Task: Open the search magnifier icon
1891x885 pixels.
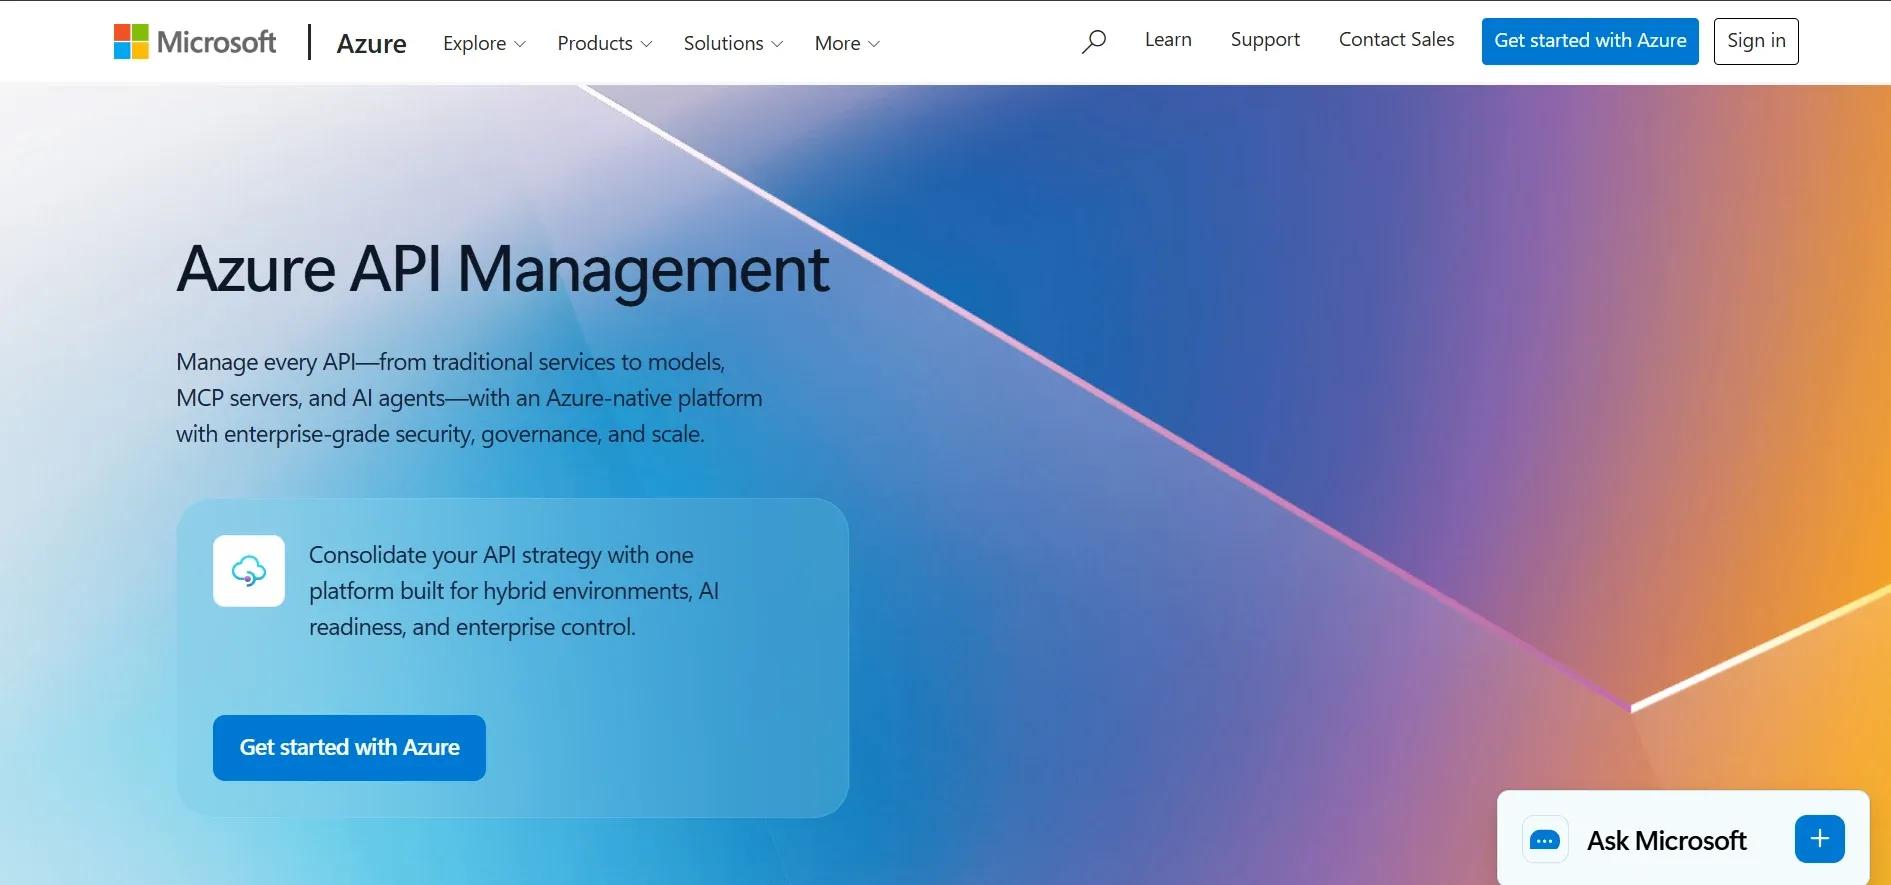Action: coord(1094,41)
